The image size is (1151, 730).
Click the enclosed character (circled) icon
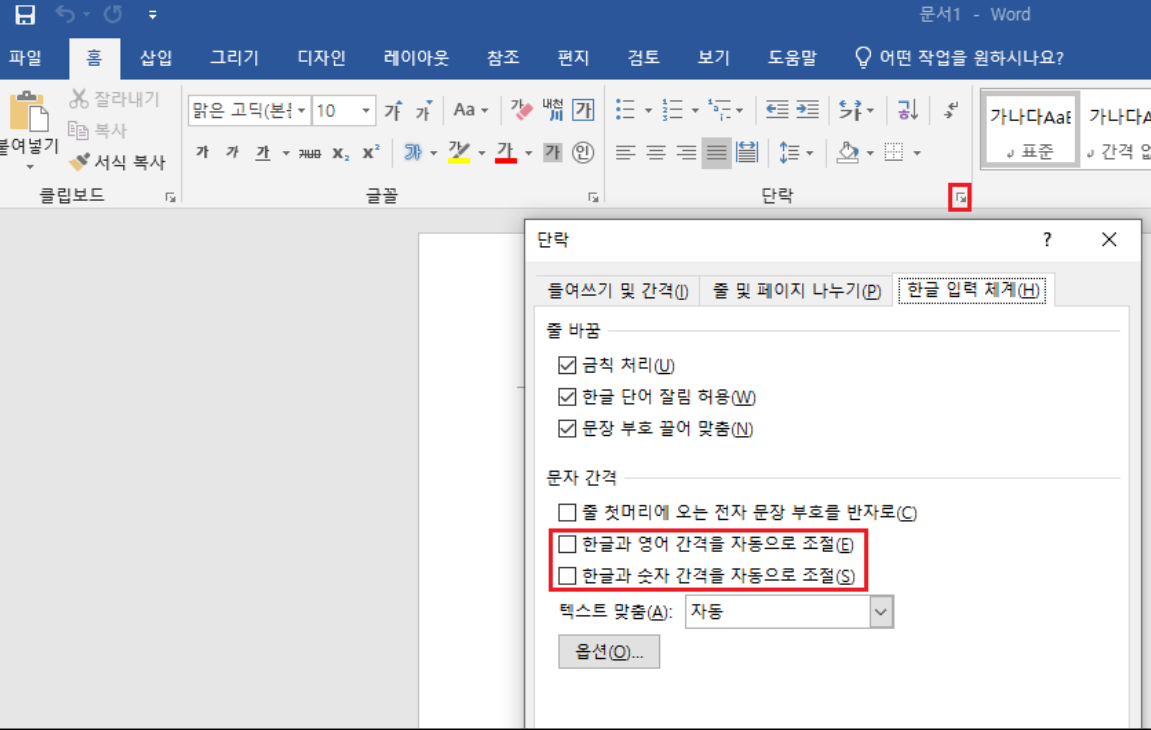[583, 152]
